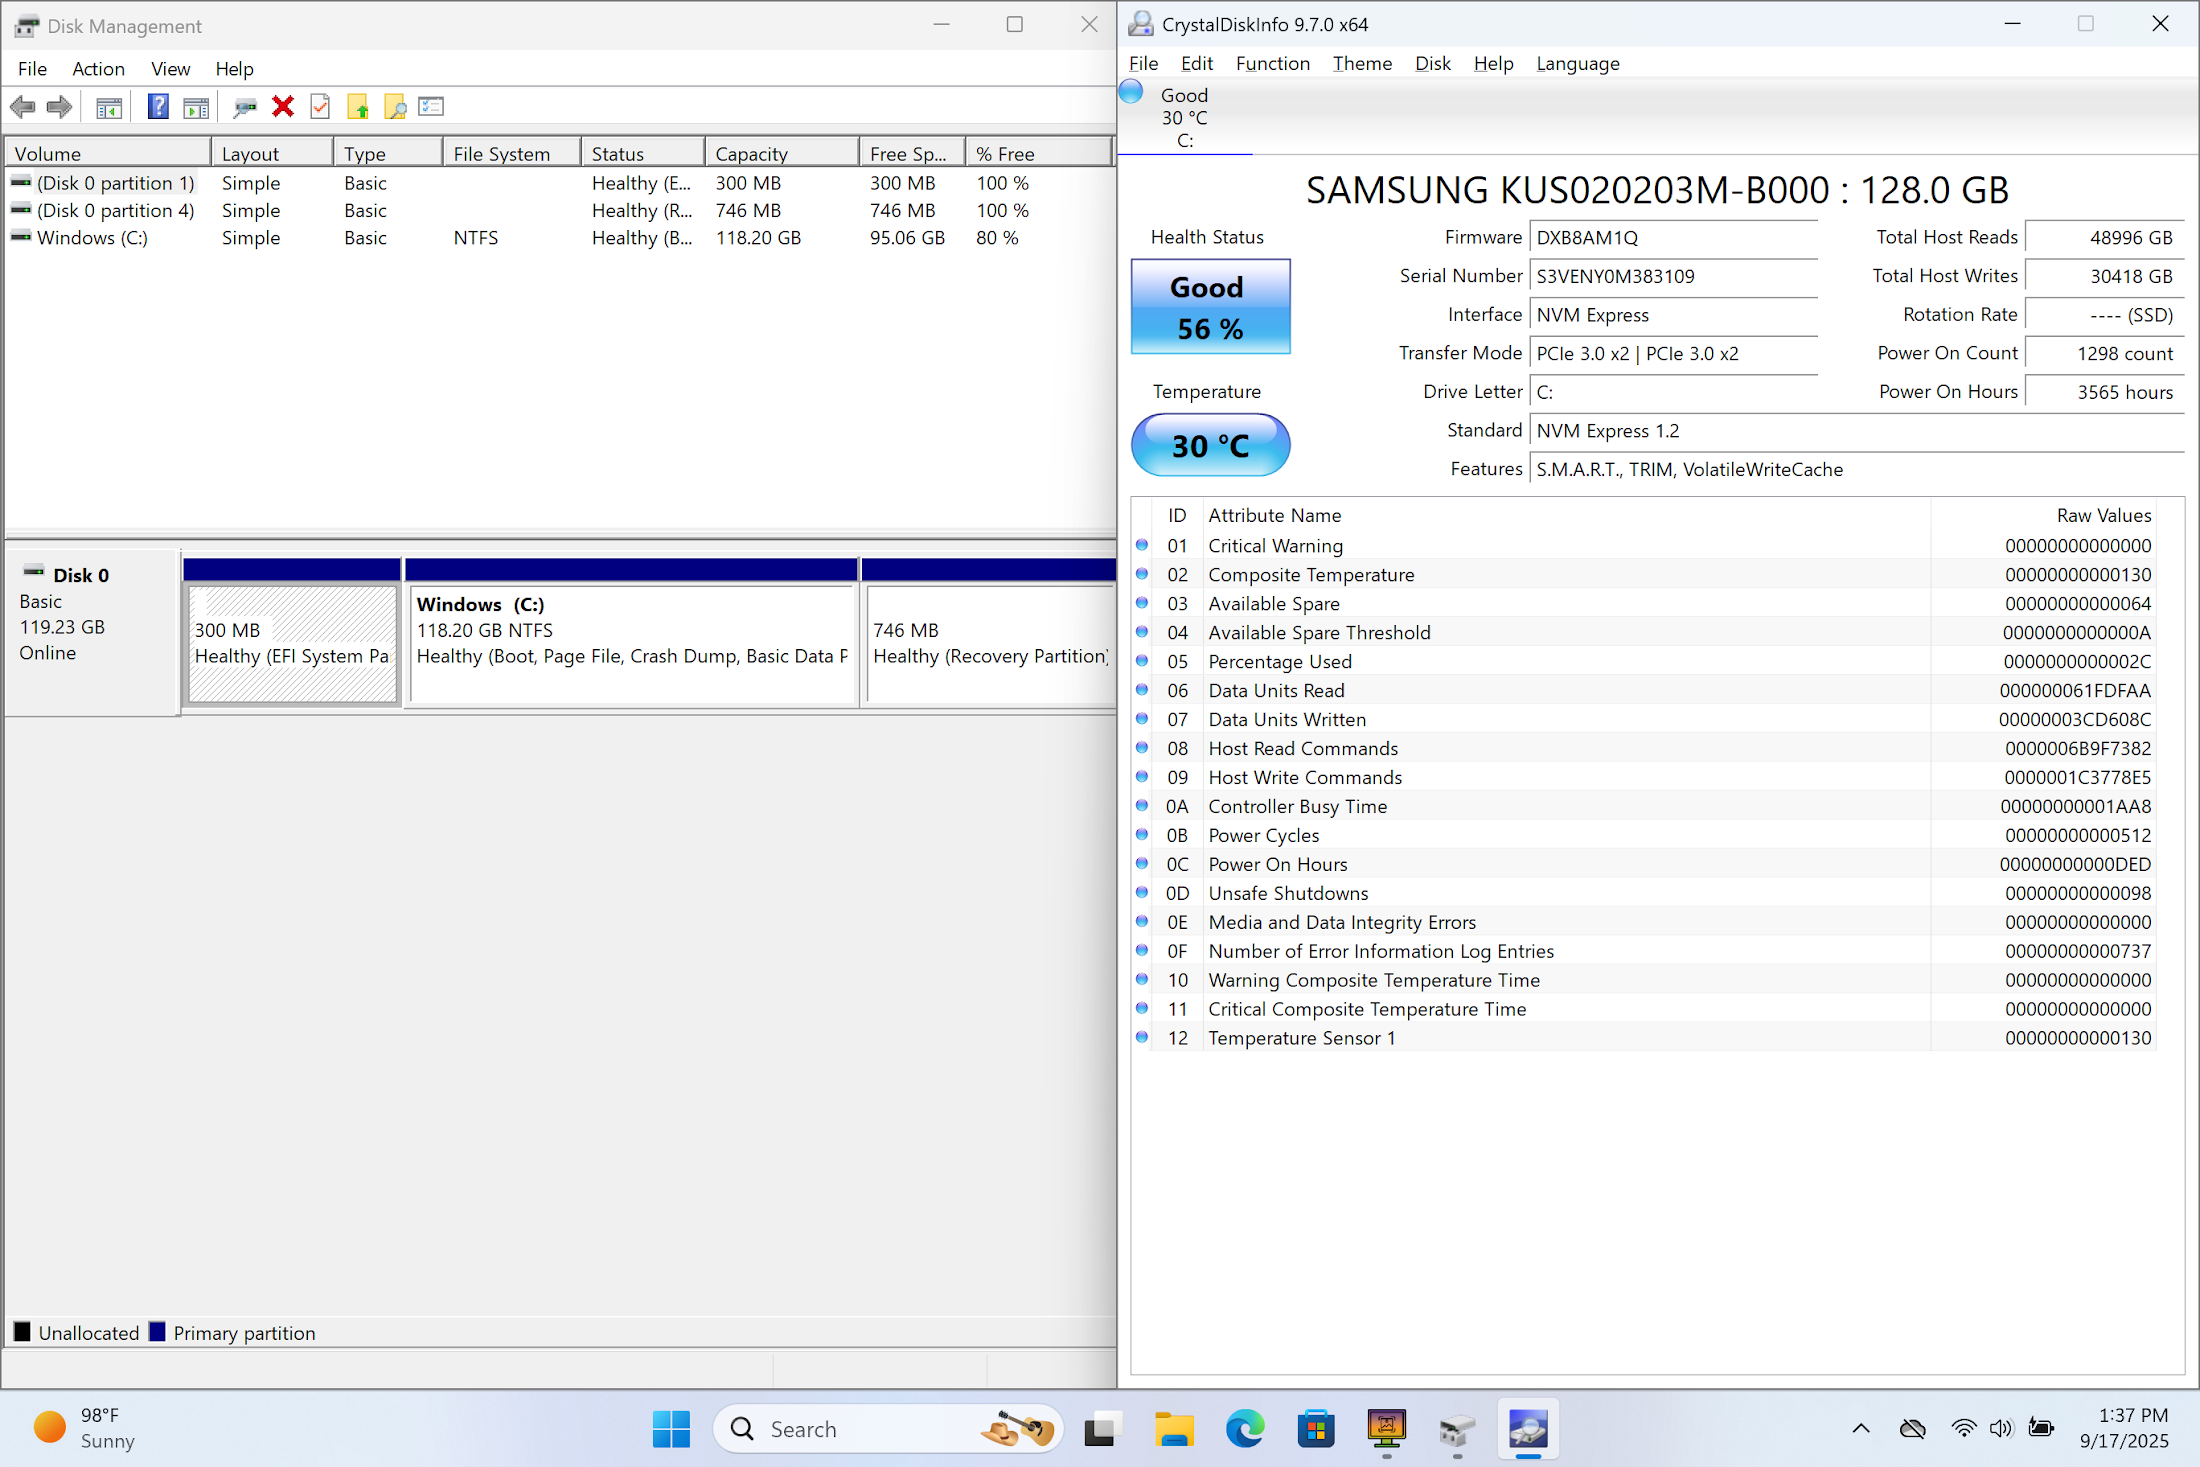Click the Firmware field DXB8AM1Q

[1673, 237]
